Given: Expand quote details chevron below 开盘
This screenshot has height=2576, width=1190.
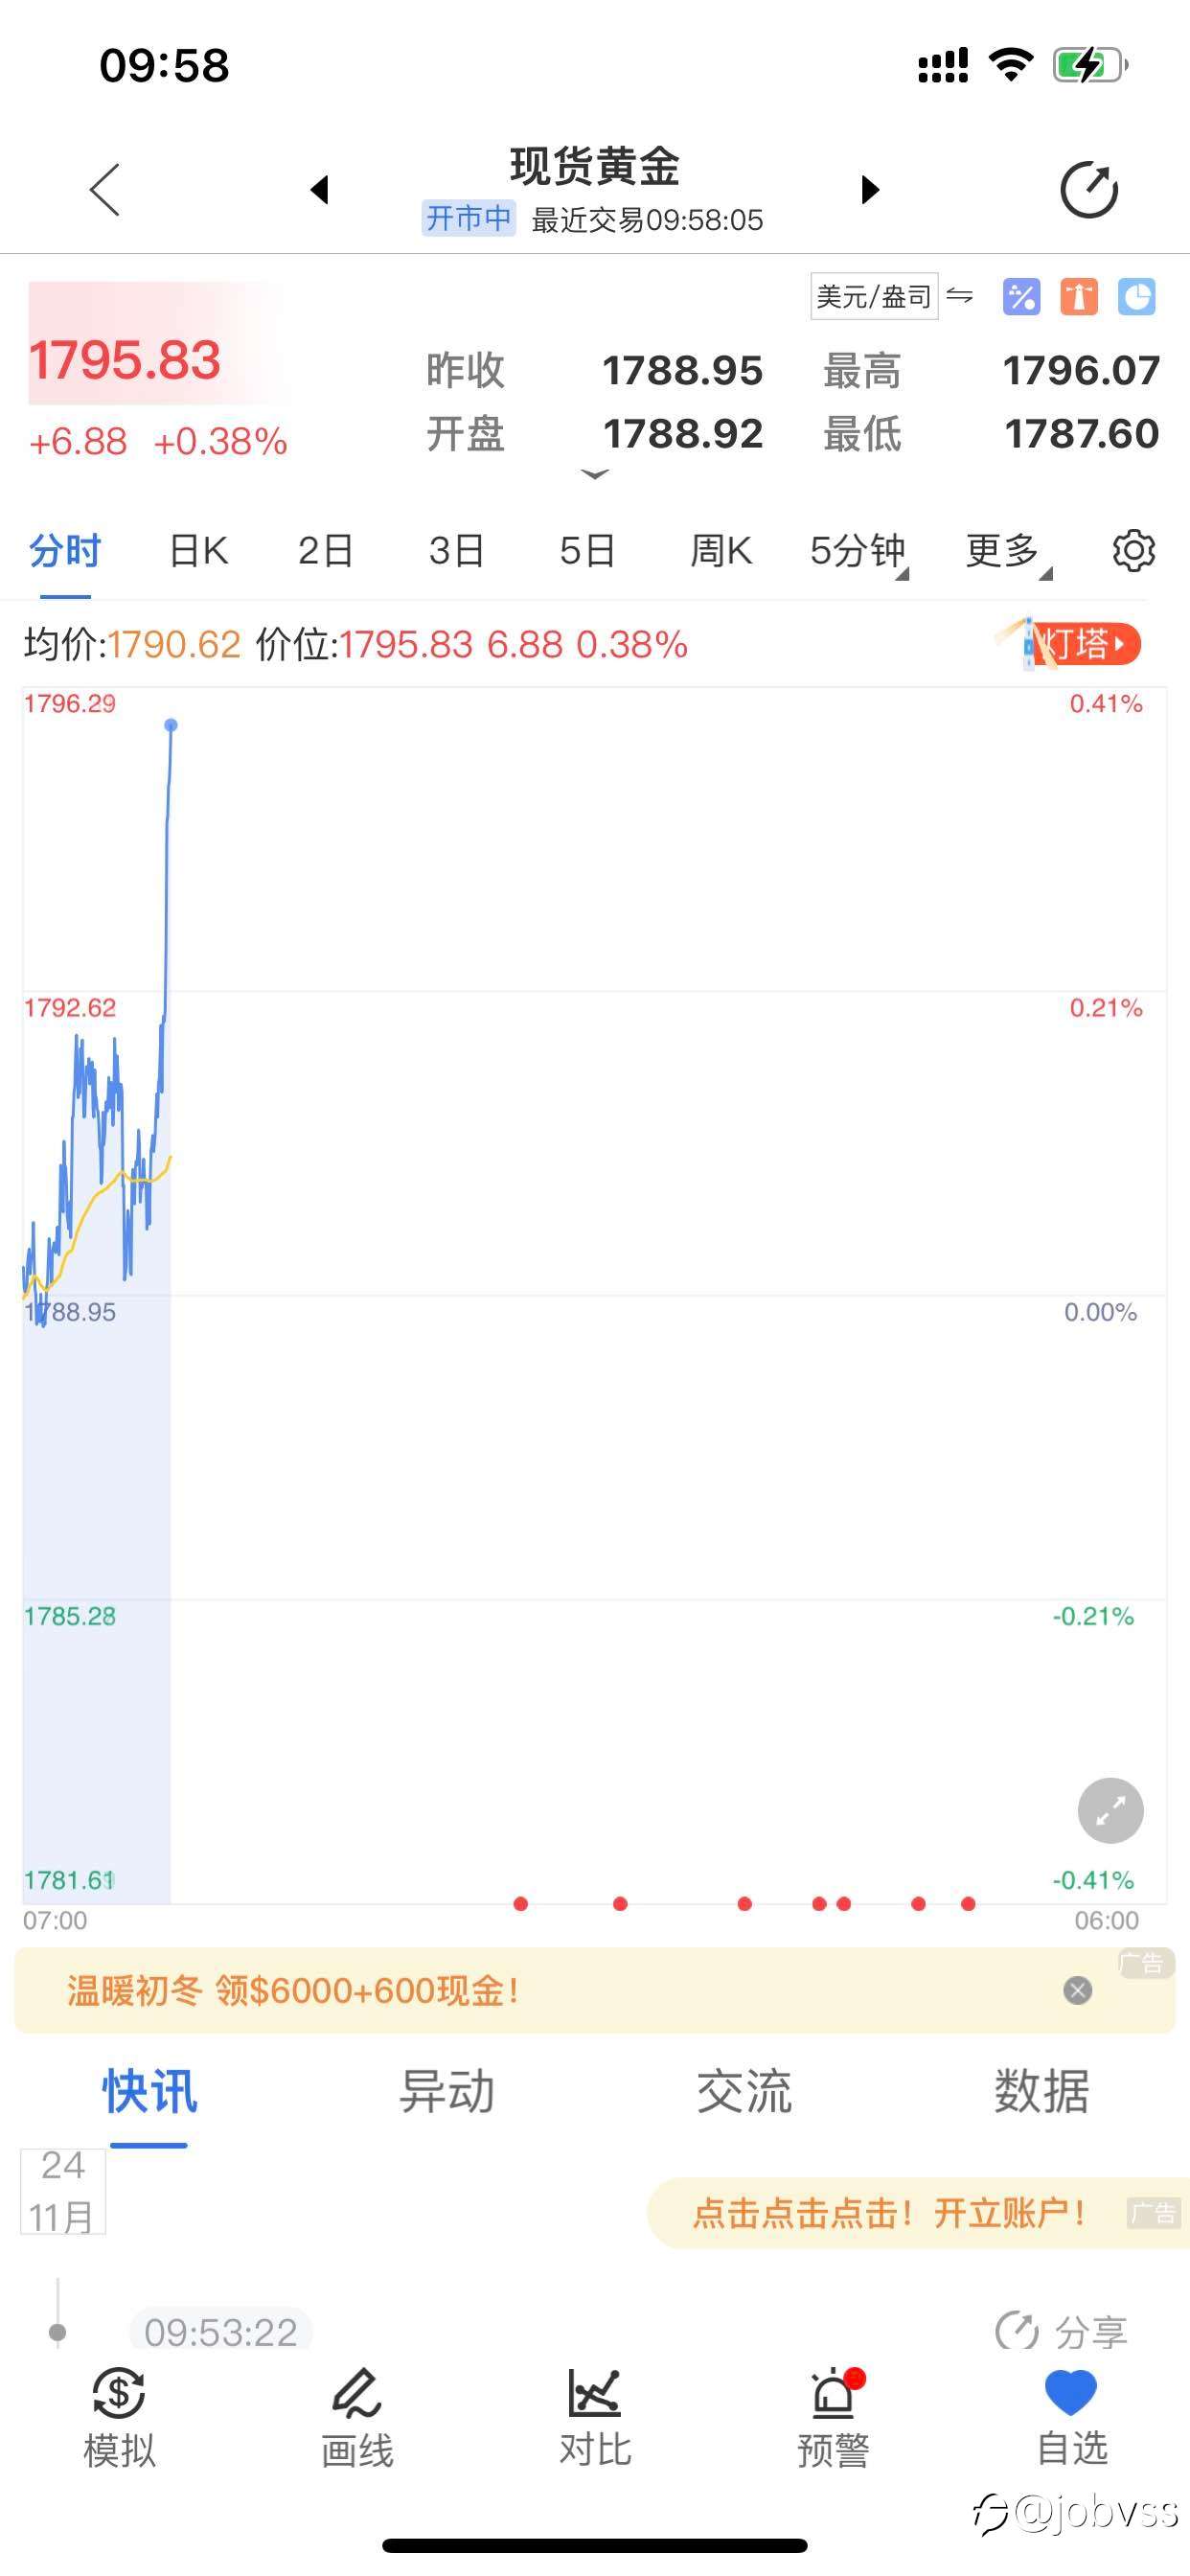Looking at the screenshot, I should click(594, 474).
